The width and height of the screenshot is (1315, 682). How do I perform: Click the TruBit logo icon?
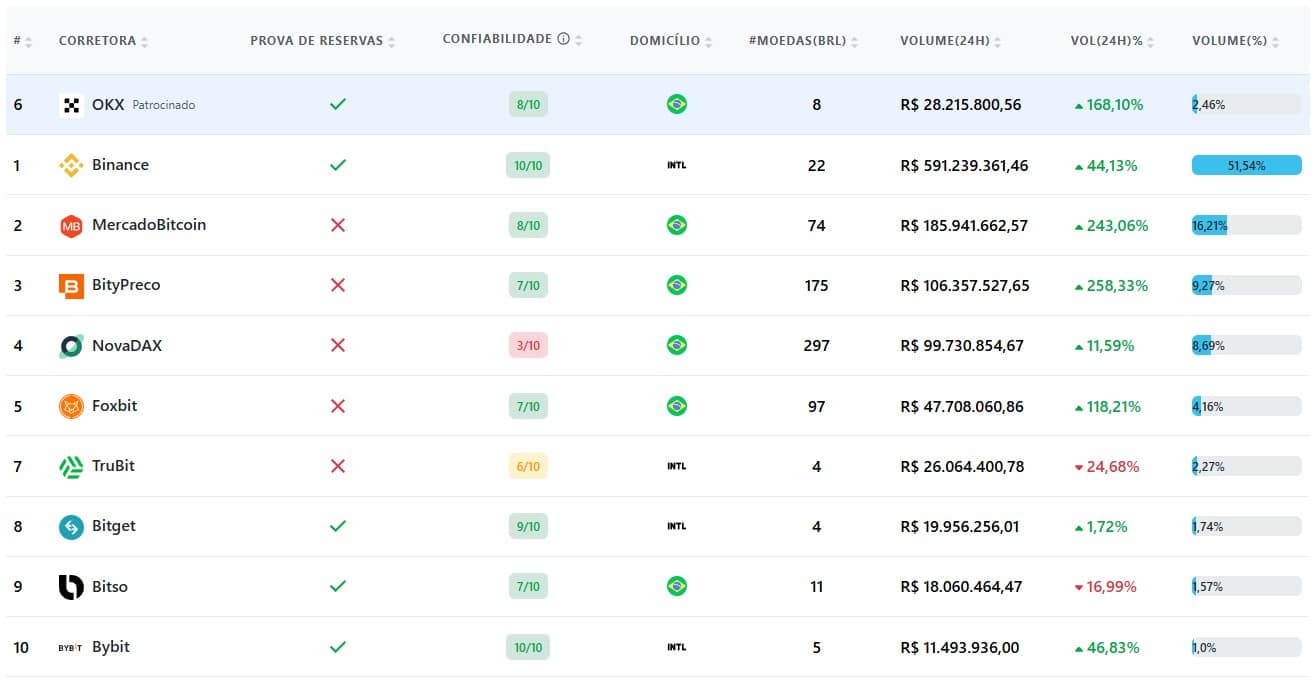pyautogui.click(x=71, y=466)
